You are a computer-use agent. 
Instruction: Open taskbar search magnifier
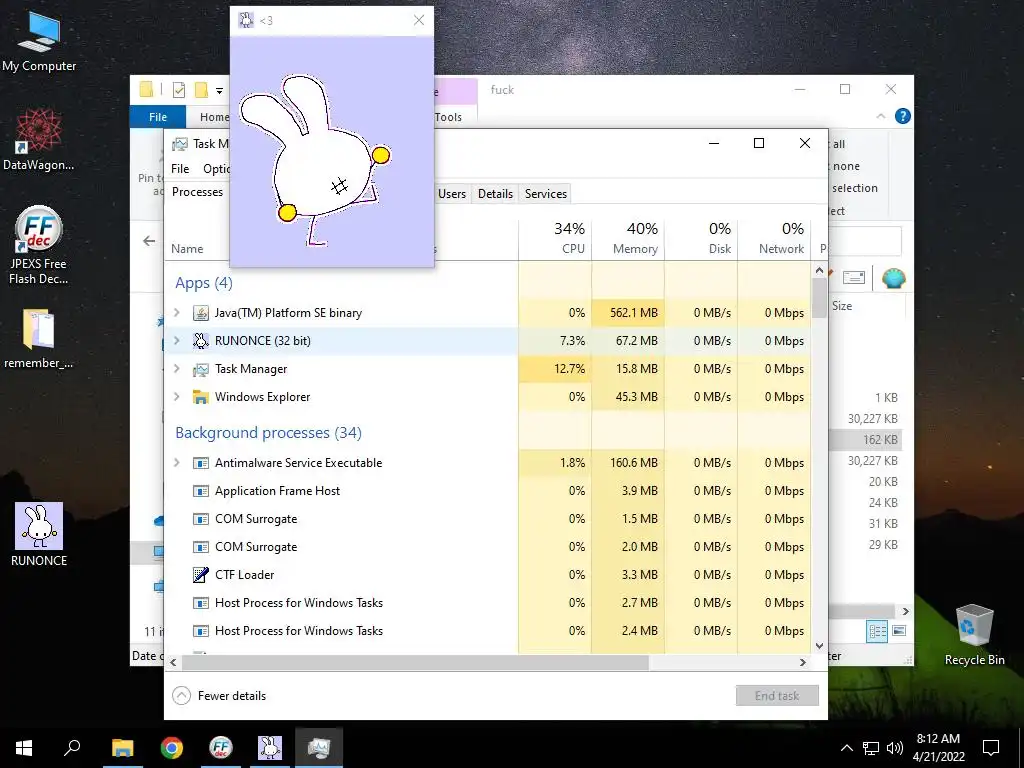tap(72, 748)
